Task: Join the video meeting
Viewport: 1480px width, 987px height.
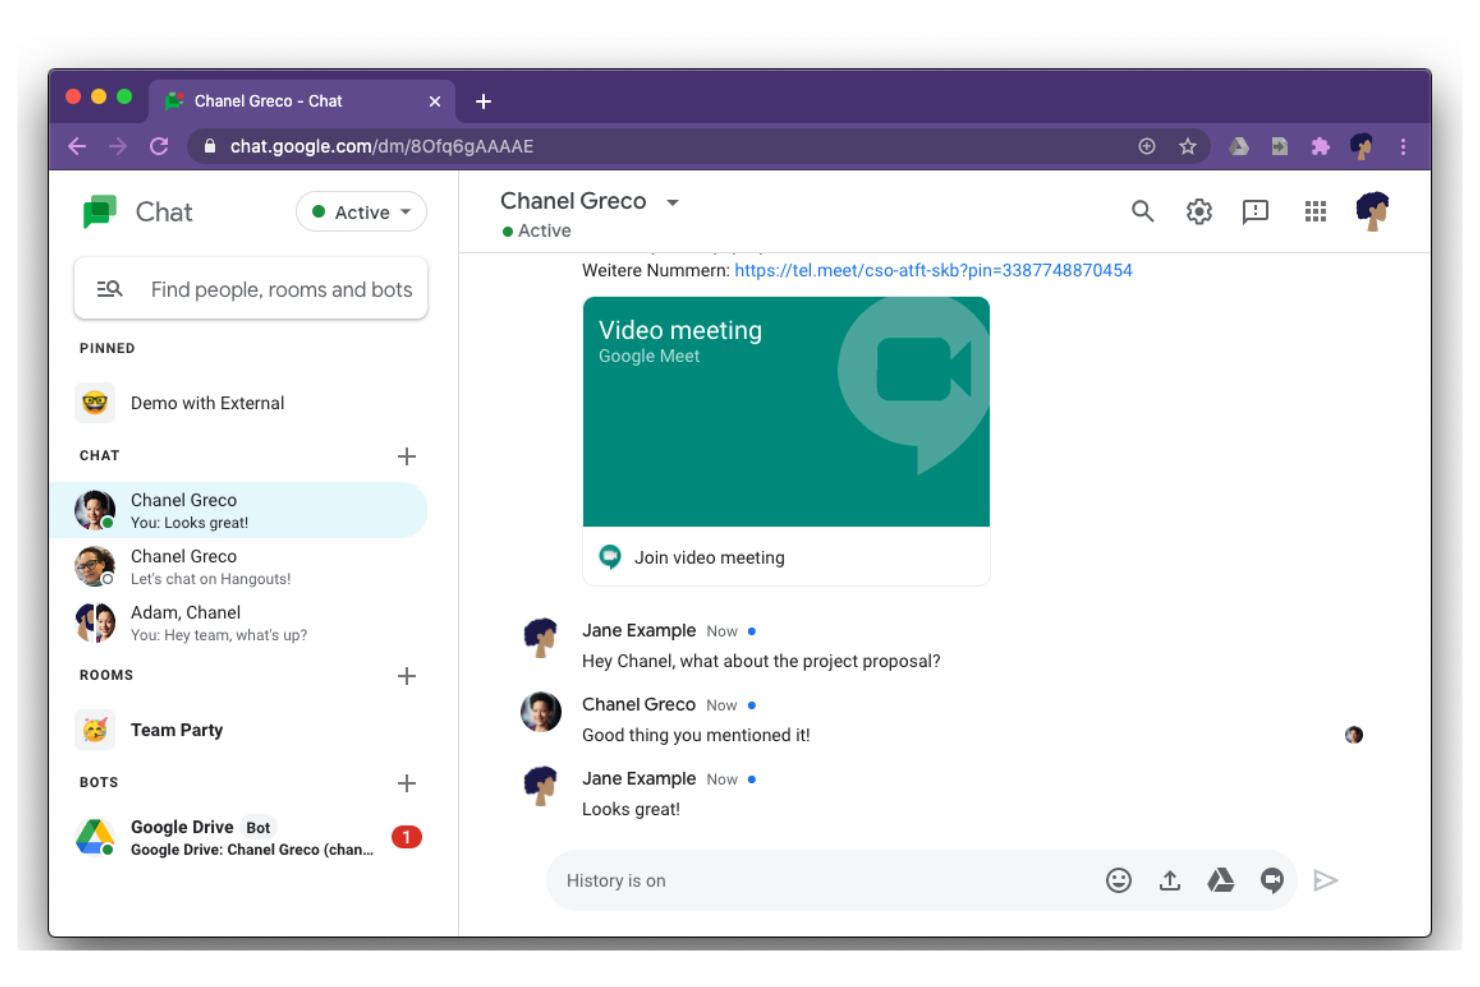Action: point(709,557)
